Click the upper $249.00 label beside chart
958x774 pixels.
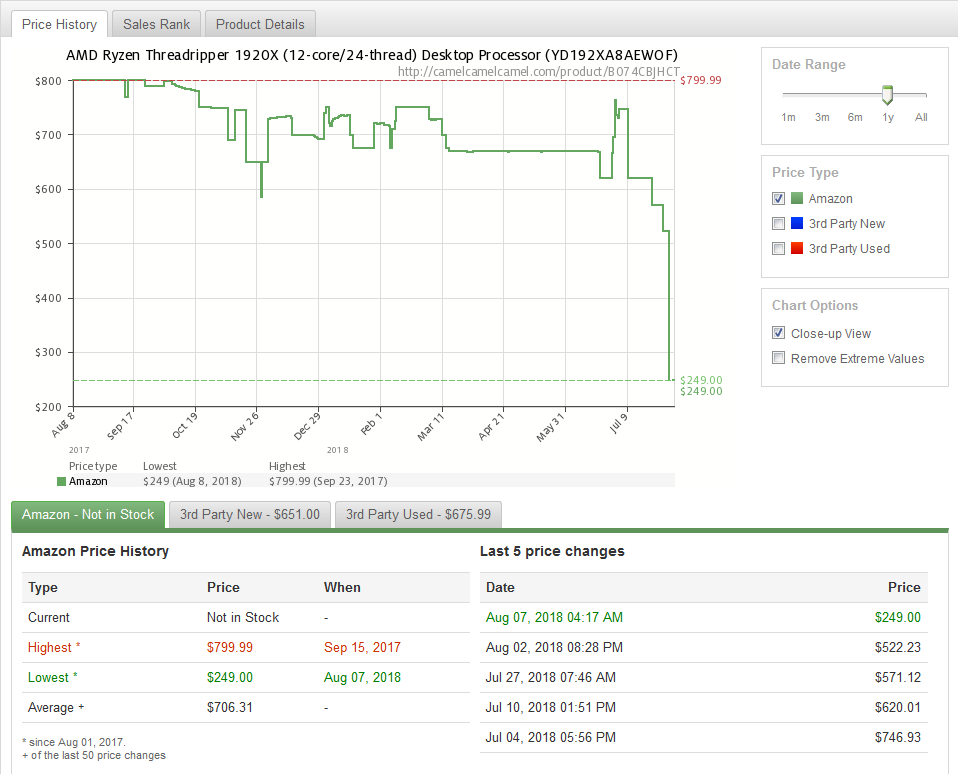pyautogui.click(x=701, y=380)
